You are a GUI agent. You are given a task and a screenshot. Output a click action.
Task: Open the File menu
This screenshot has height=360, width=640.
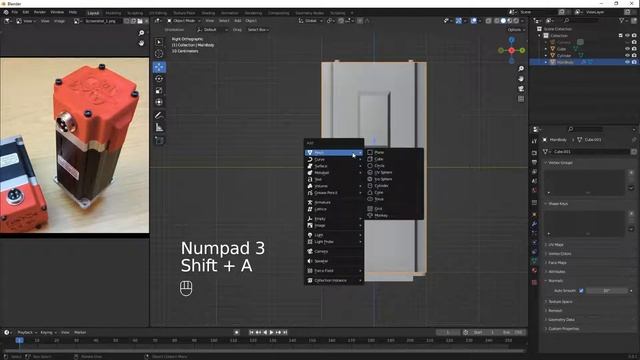15,12
